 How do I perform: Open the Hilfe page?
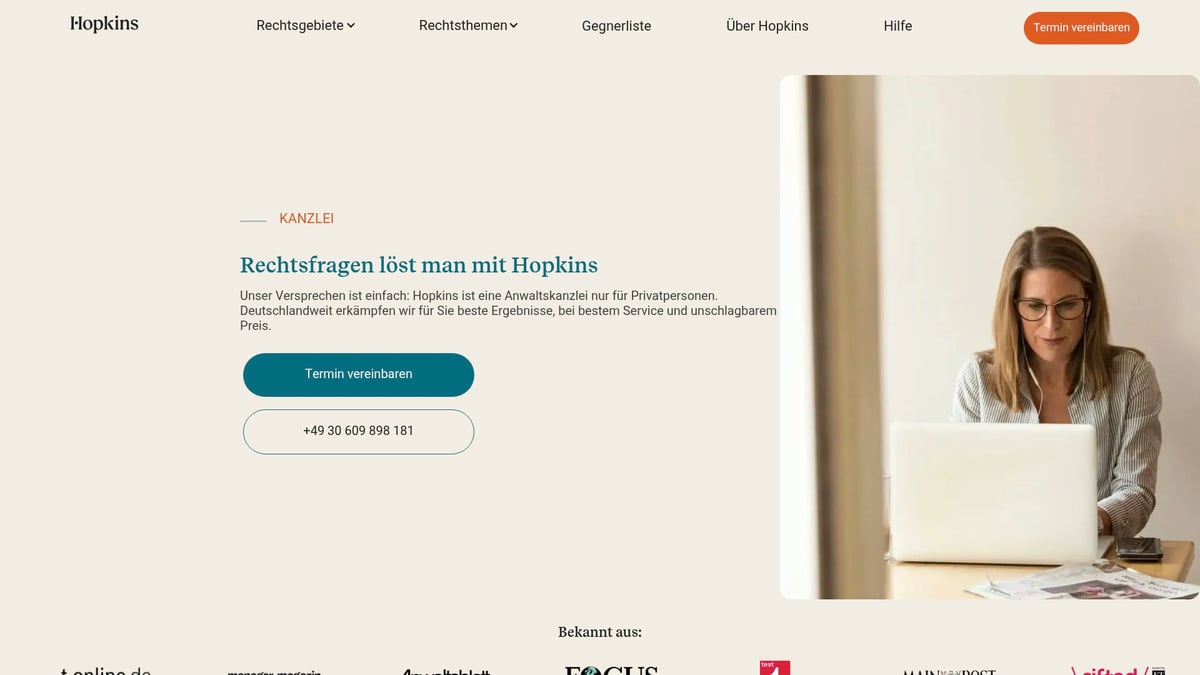coord(898,26)
